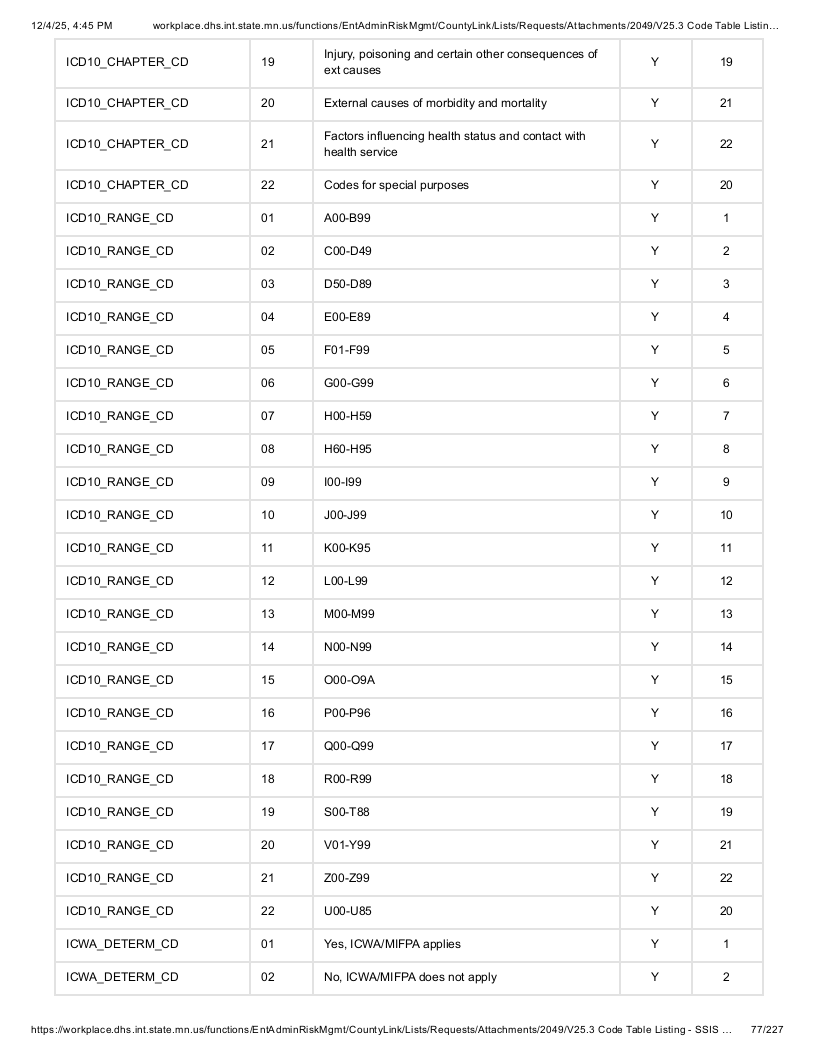Select the S00-T88 range cell

tap(466, 812)
